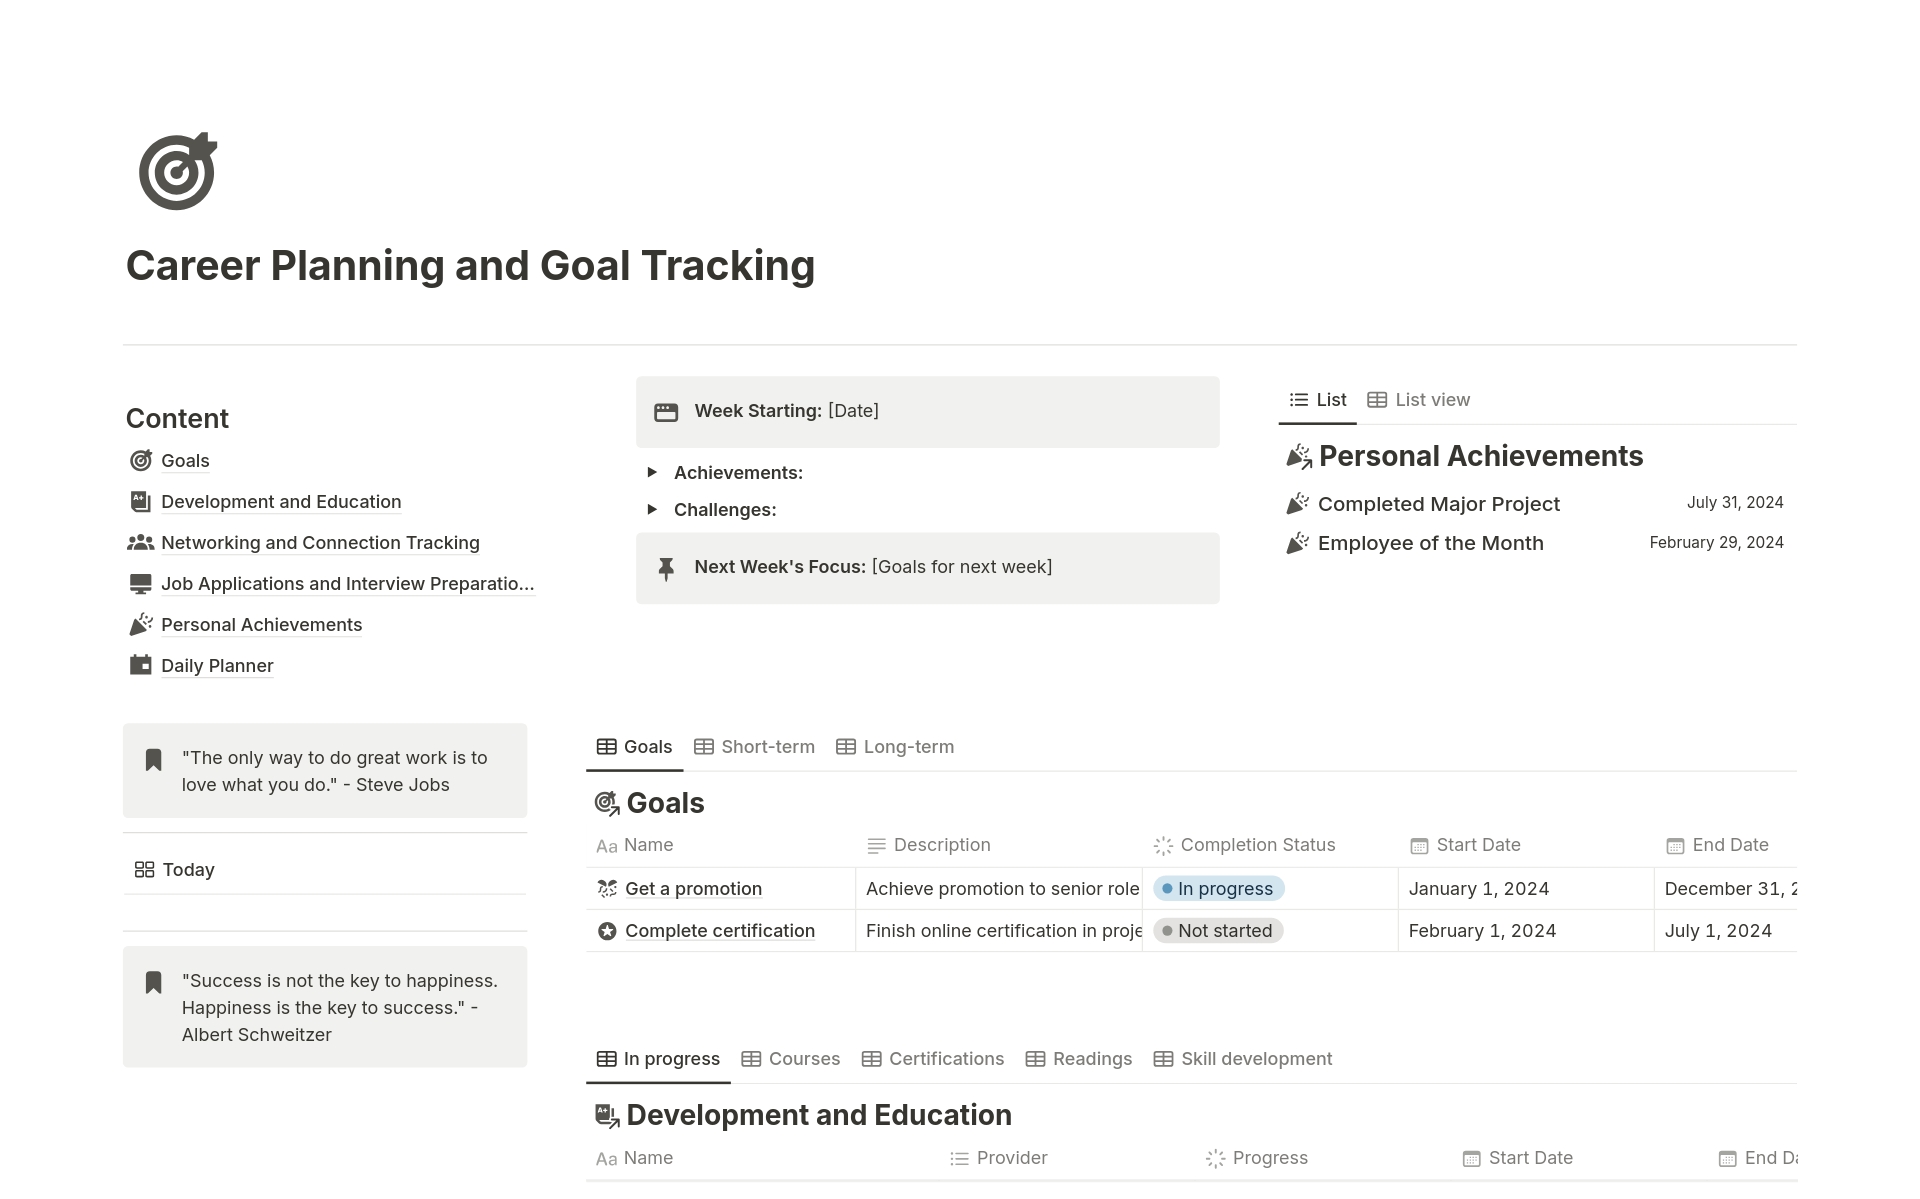Open the Courses tab
The width and height of the screenshot is (1920, 1199).
tap(790, 1059)
